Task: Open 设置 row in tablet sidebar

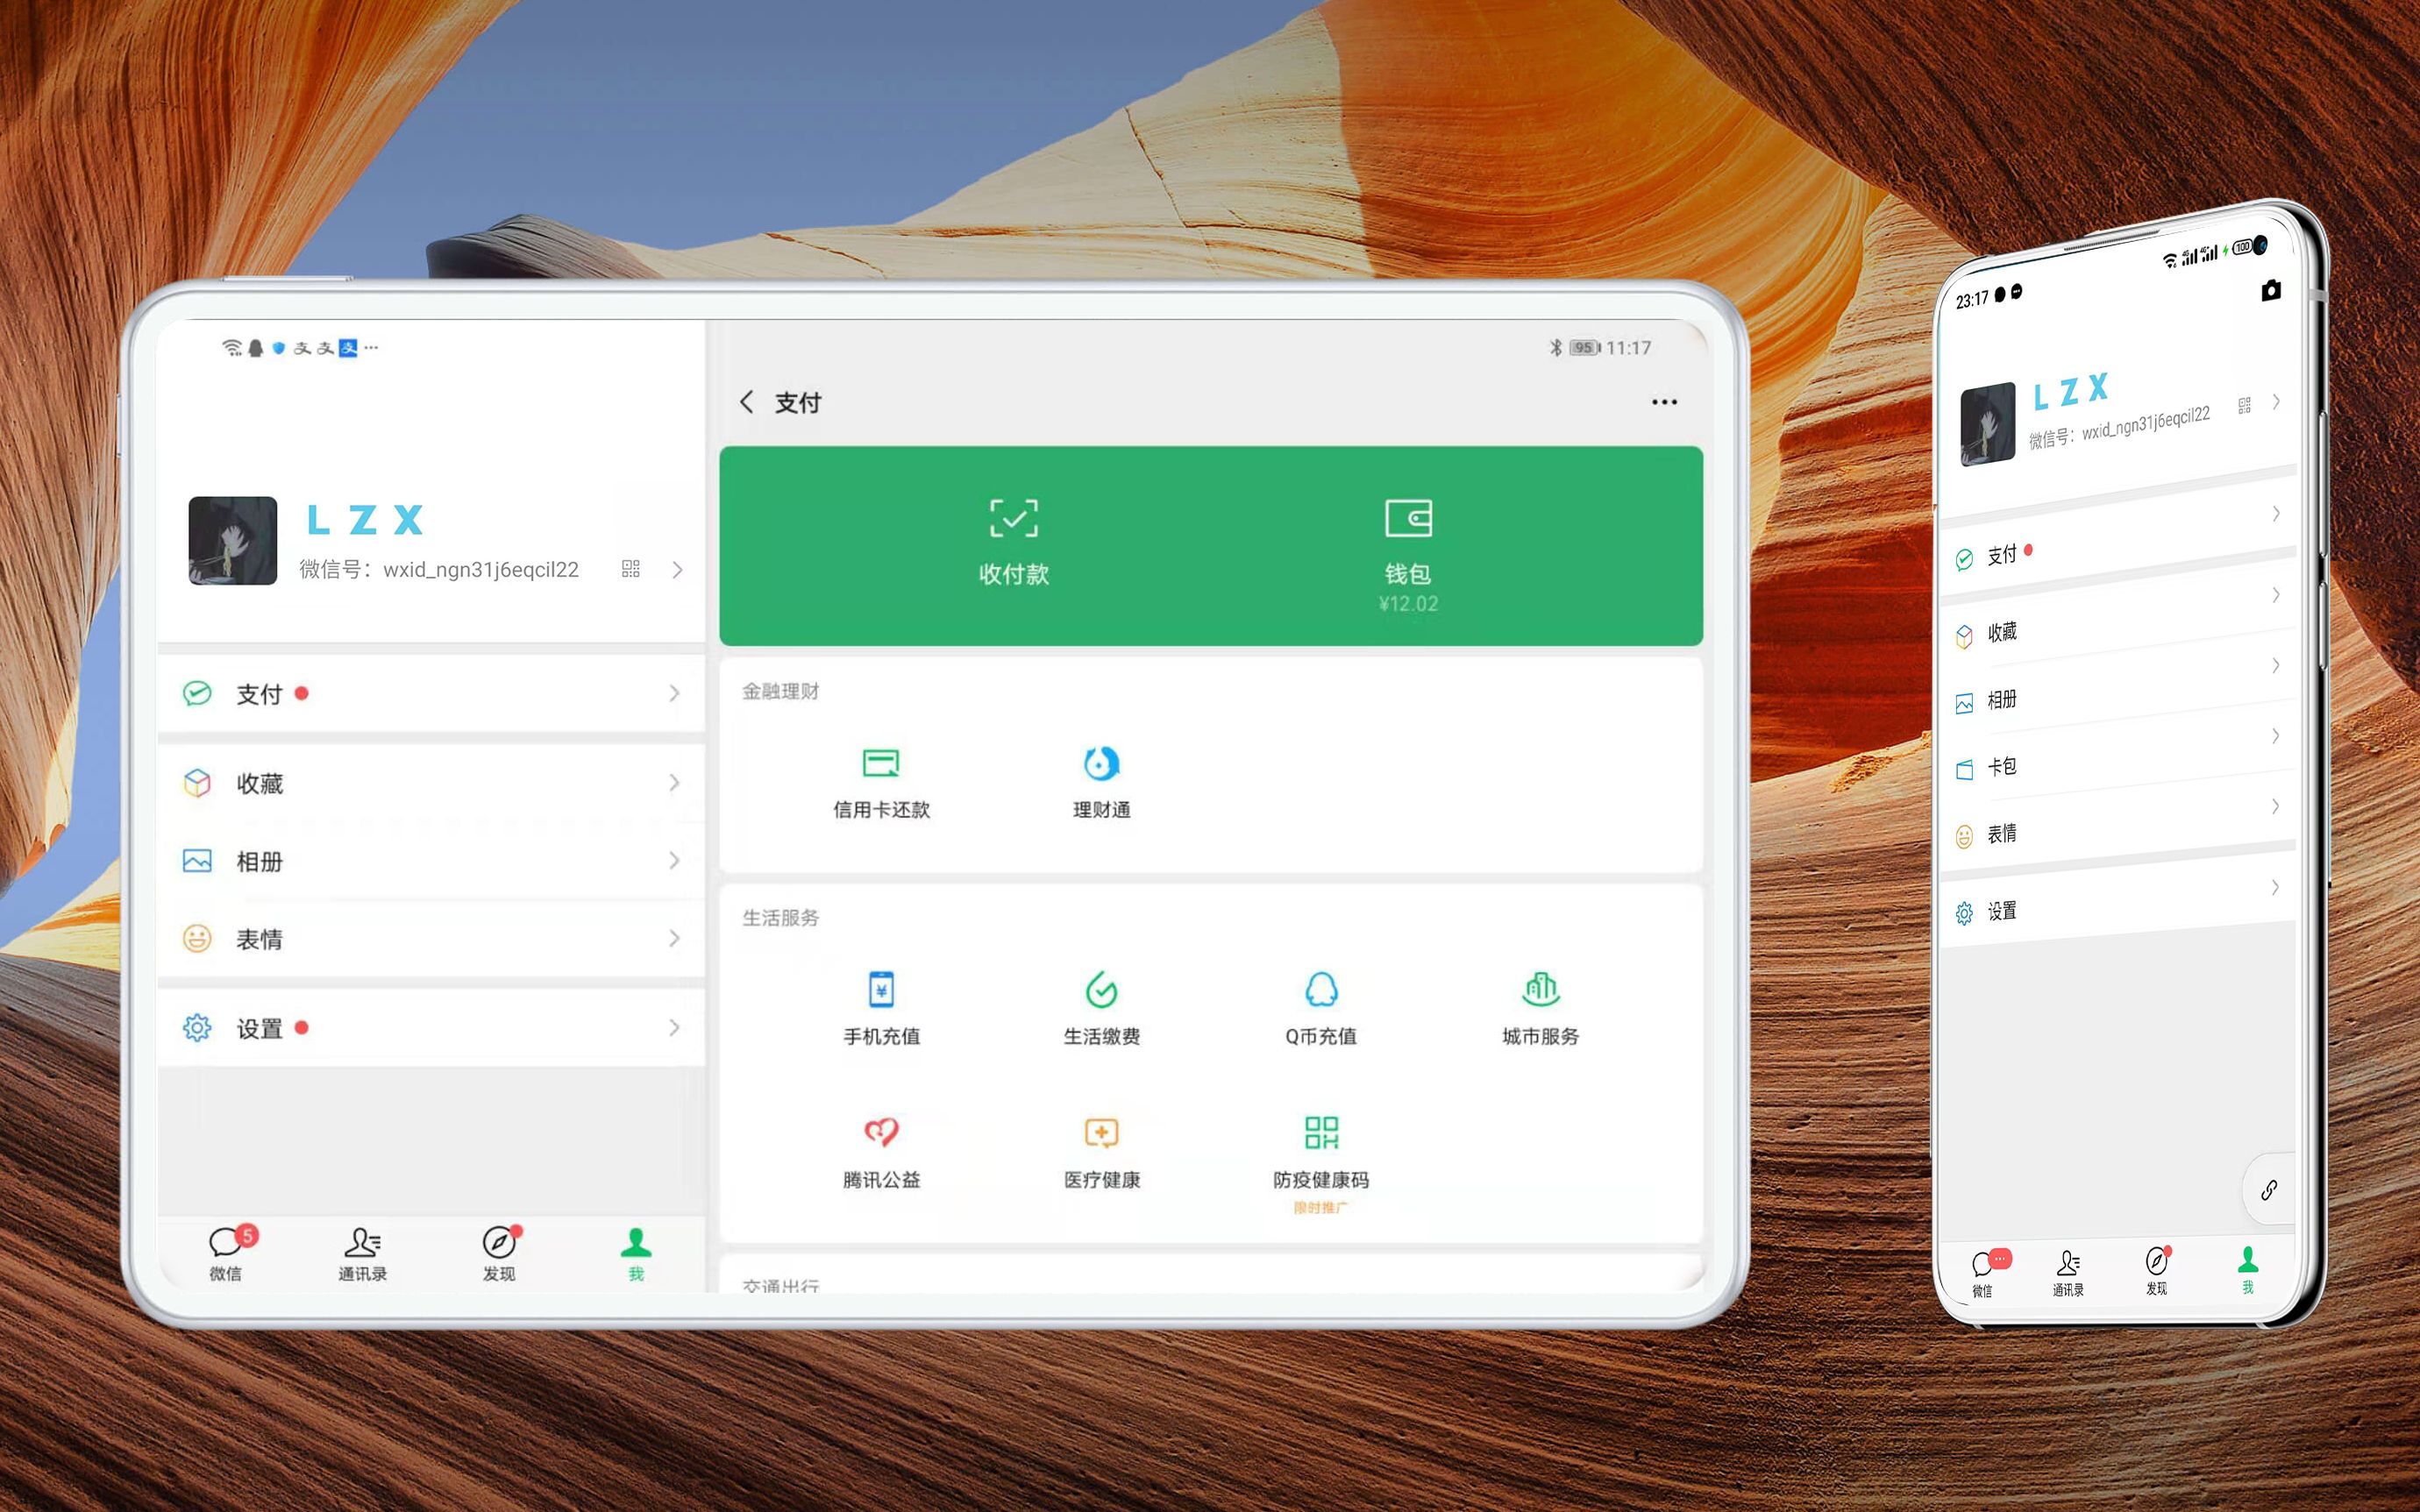Action: tap(431, 1028)
